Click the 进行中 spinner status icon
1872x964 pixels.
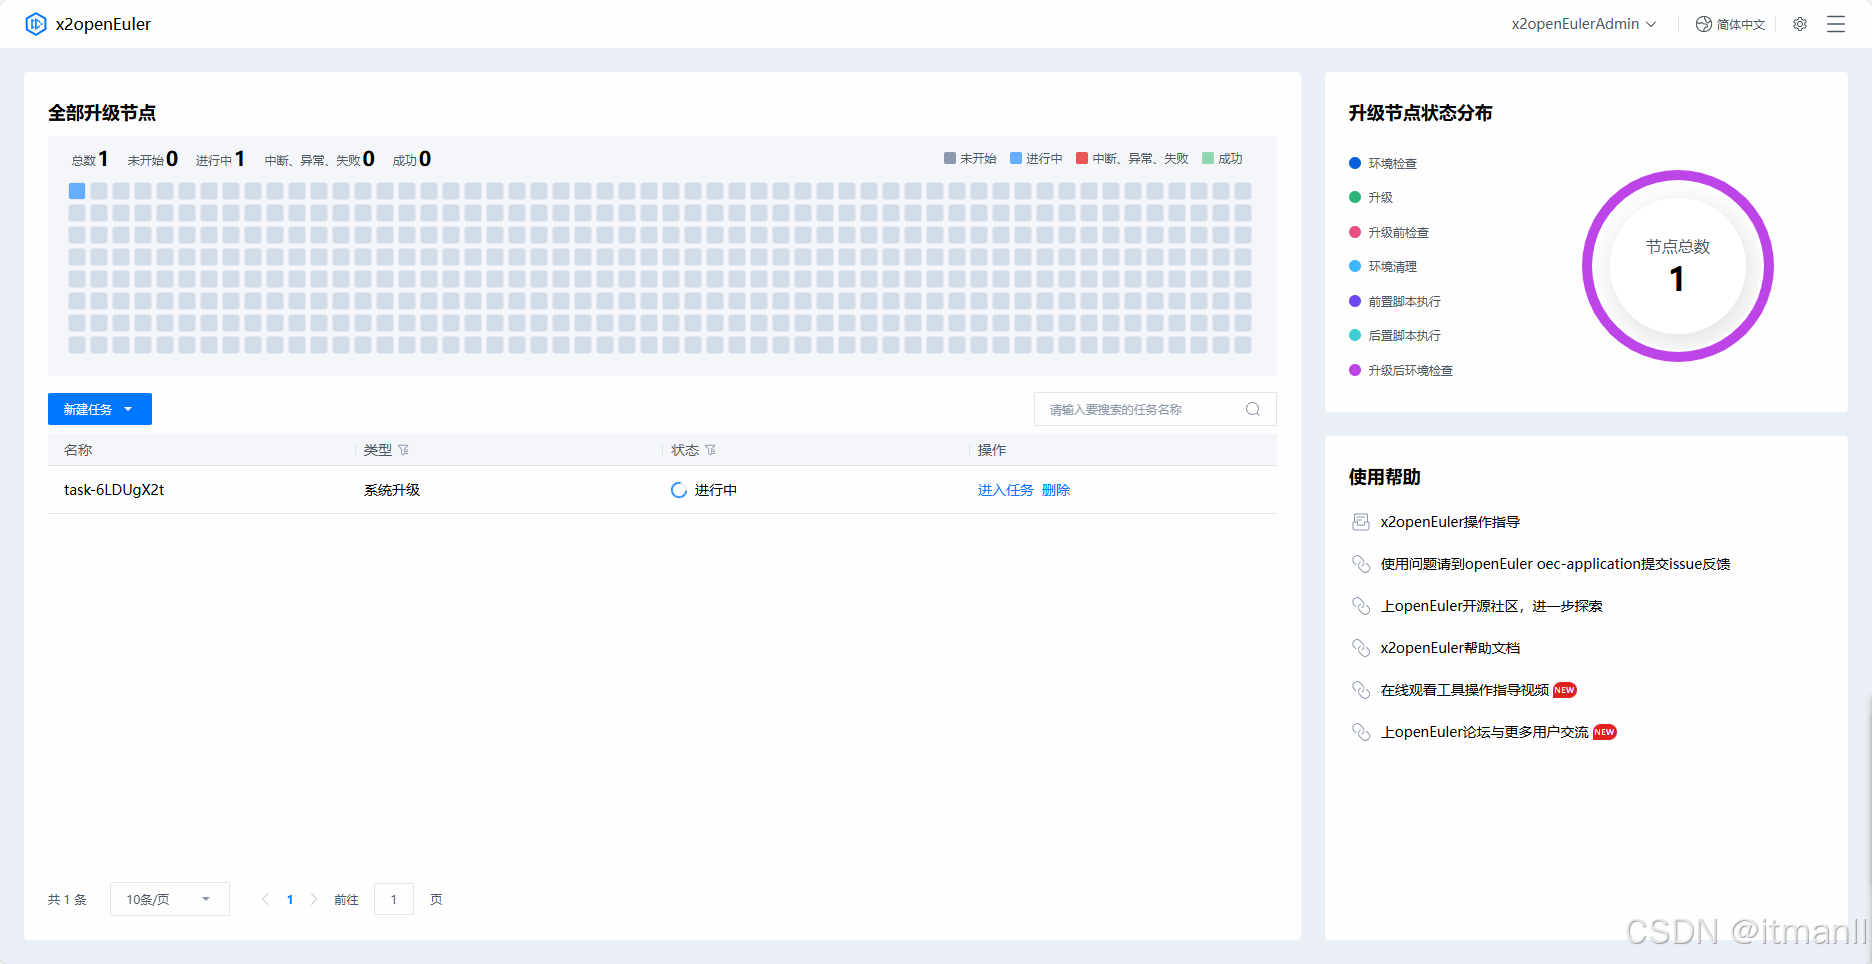click(679, 490)
